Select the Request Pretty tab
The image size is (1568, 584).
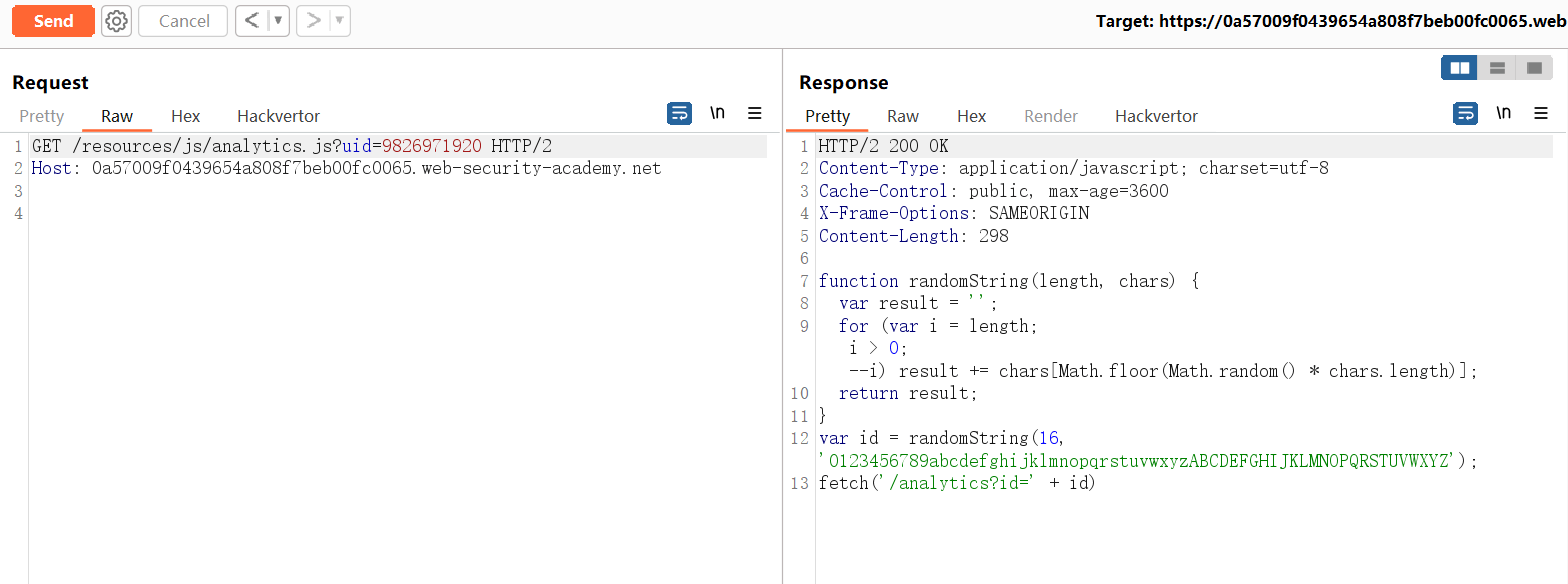coord(41,116)
